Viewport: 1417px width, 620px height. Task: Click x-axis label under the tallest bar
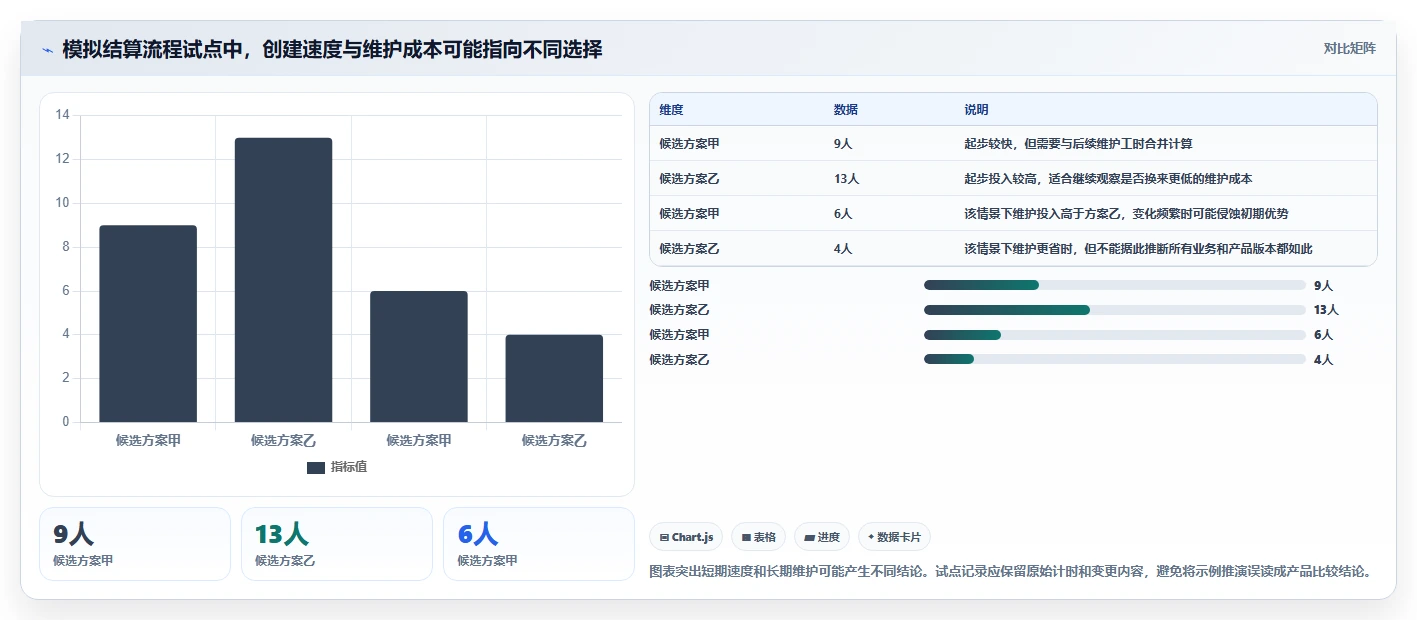tap(283, 440)
